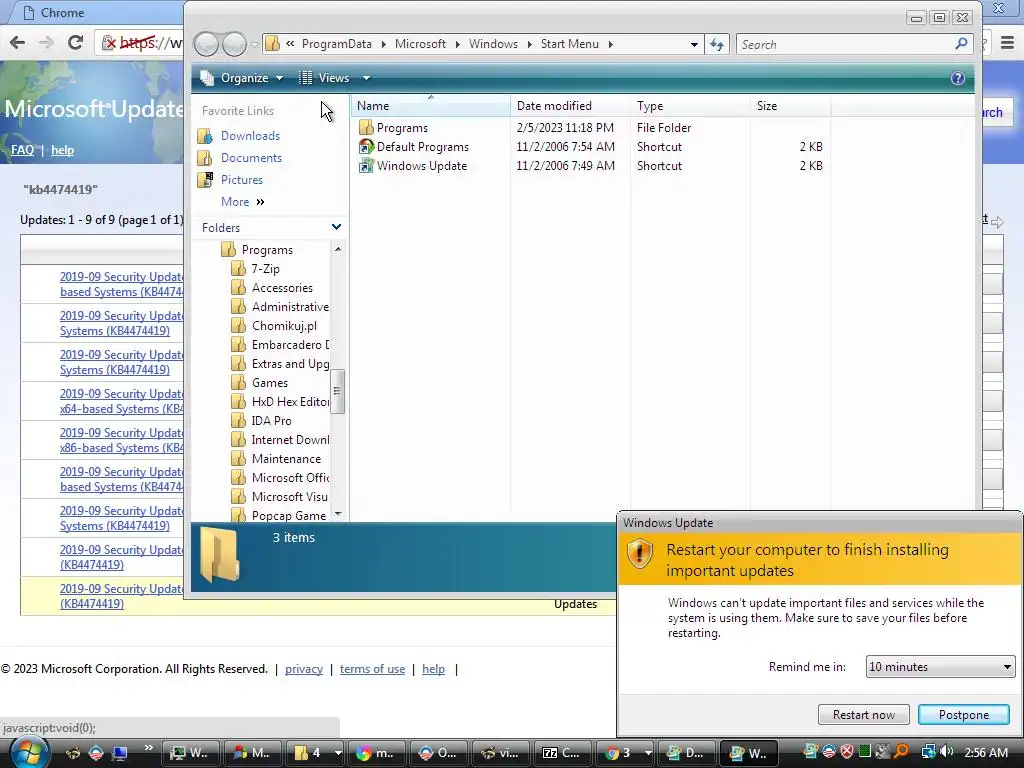Open the Organize menu in Explorer
The width and height of the screenshot is (1024, 768).
(242, 78)
